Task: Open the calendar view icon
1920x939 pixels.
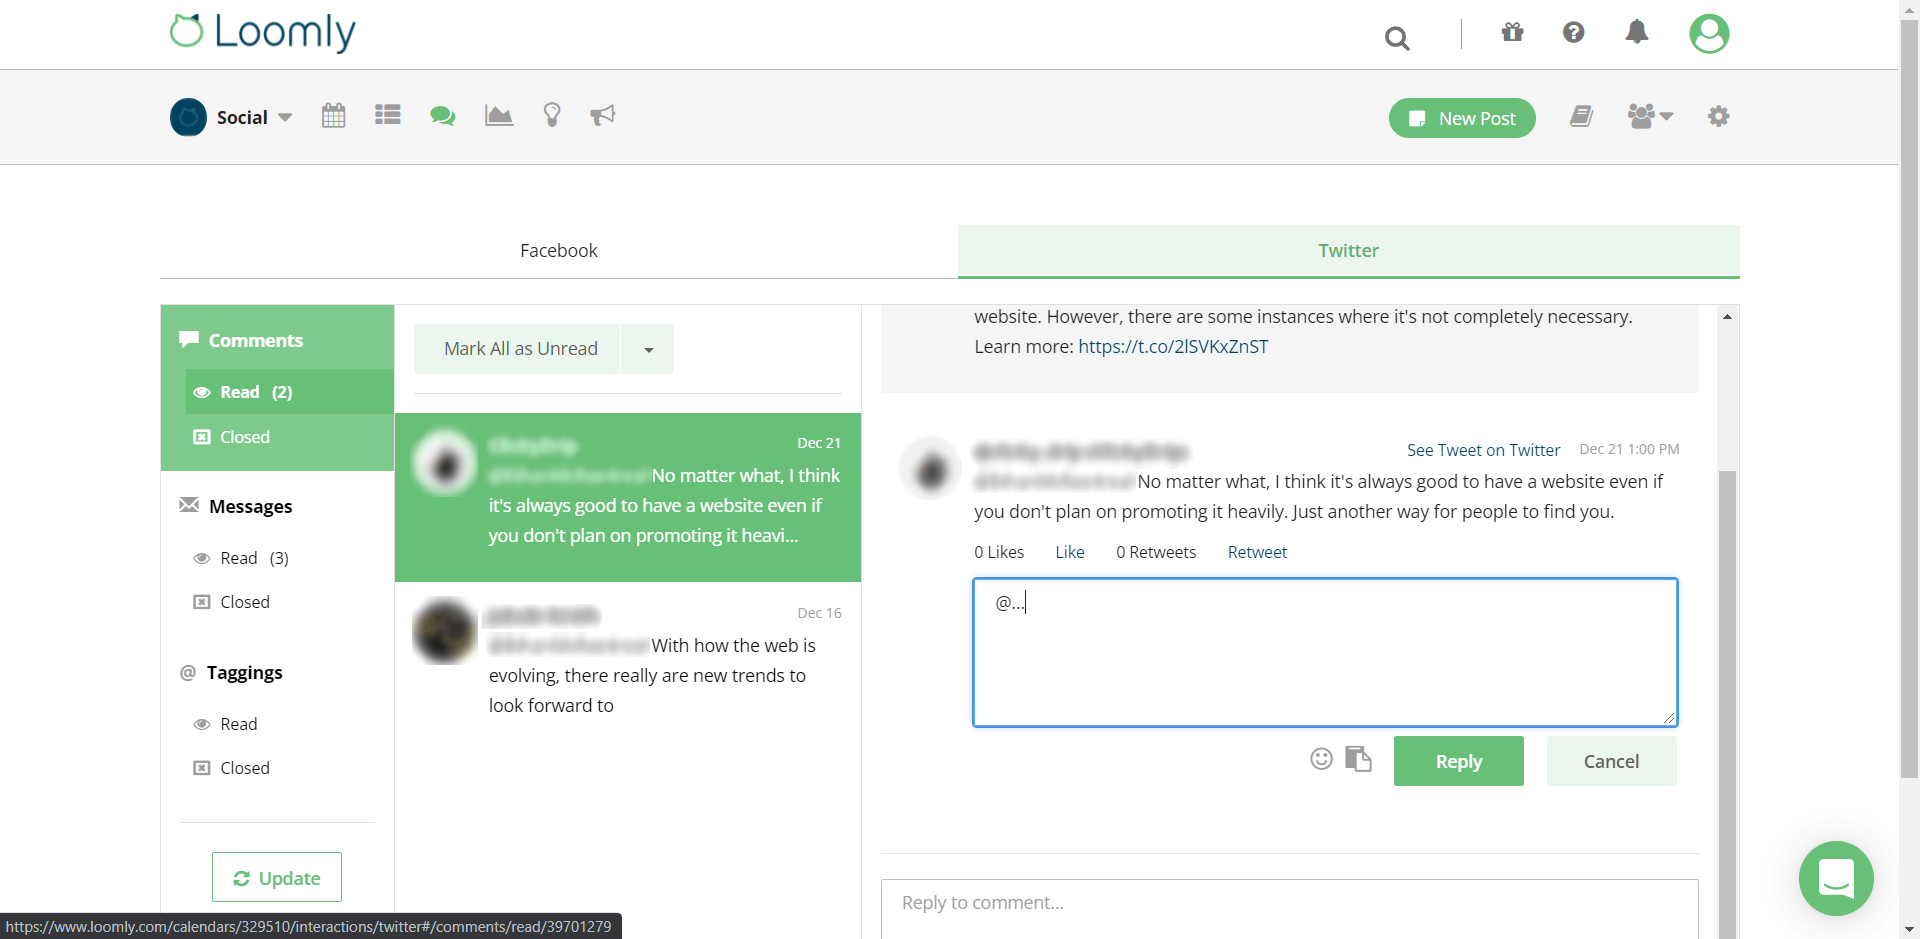Action: point(334,116)
